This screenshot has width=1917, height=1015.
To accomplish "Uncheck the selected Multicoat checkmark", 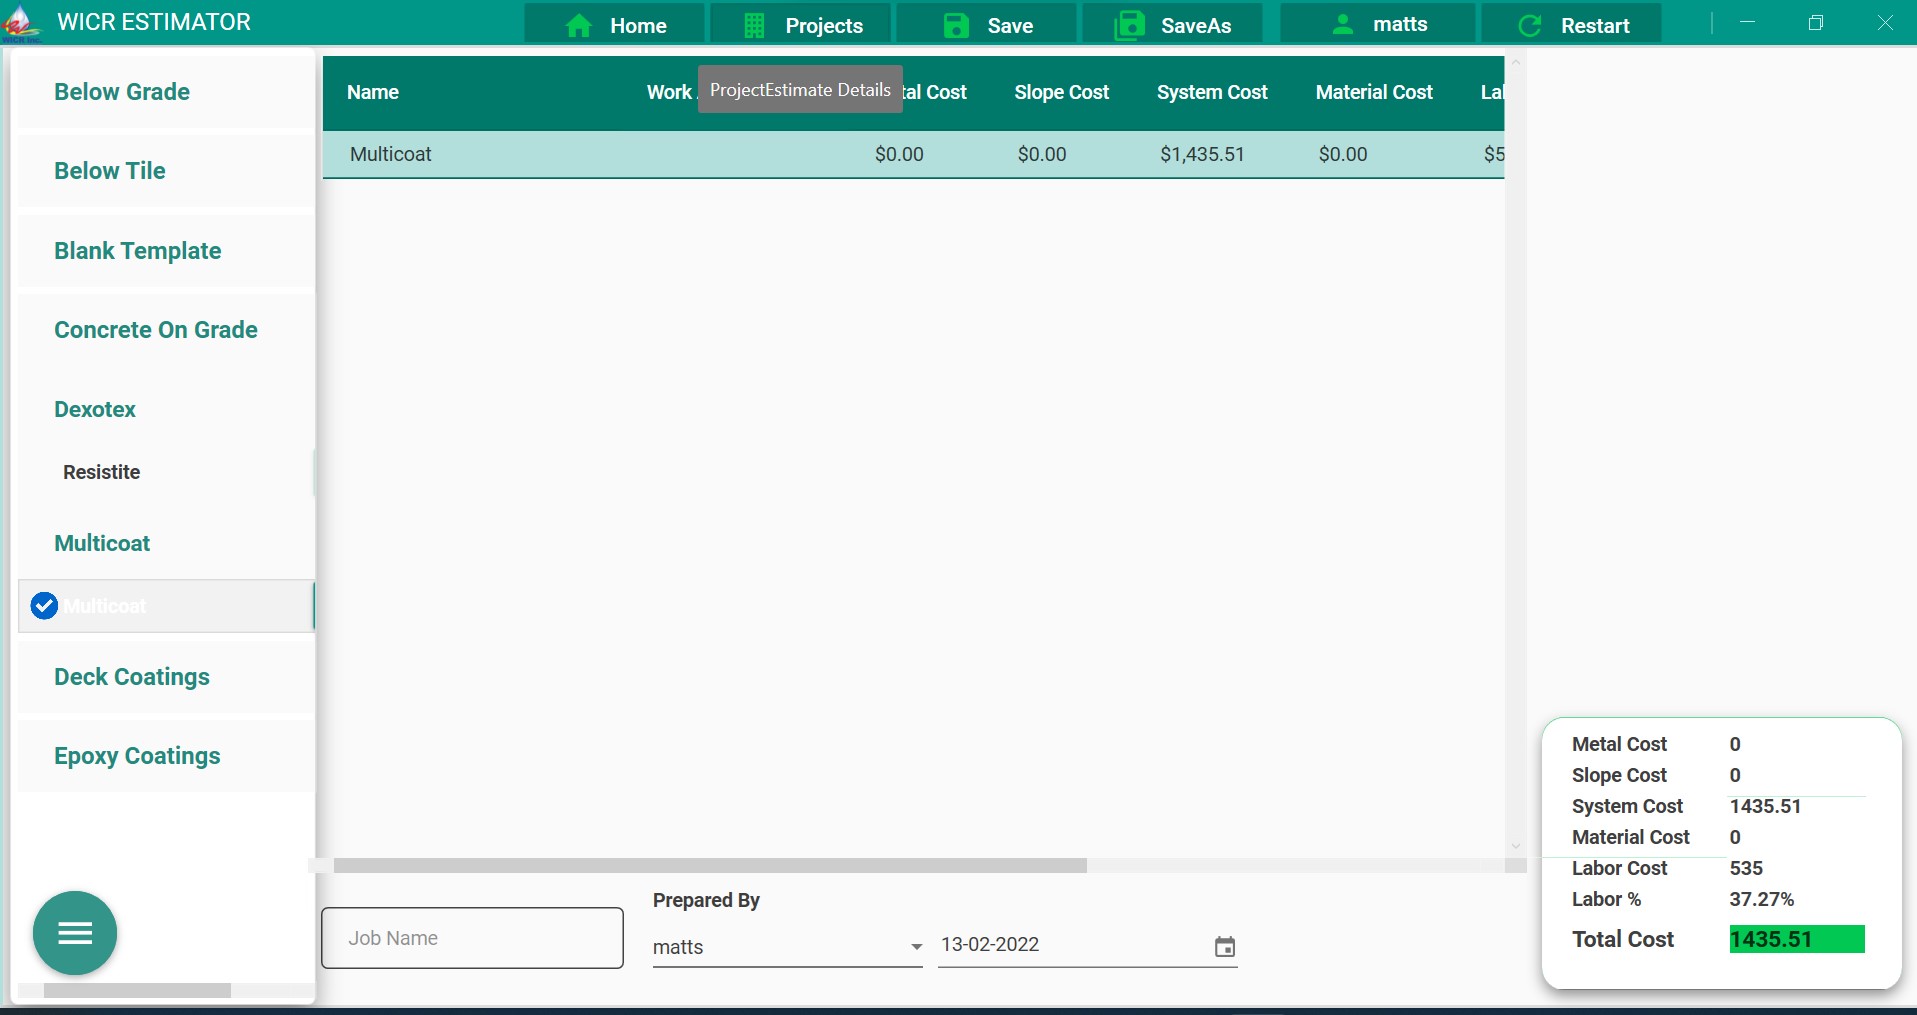I will click(44, 606).
